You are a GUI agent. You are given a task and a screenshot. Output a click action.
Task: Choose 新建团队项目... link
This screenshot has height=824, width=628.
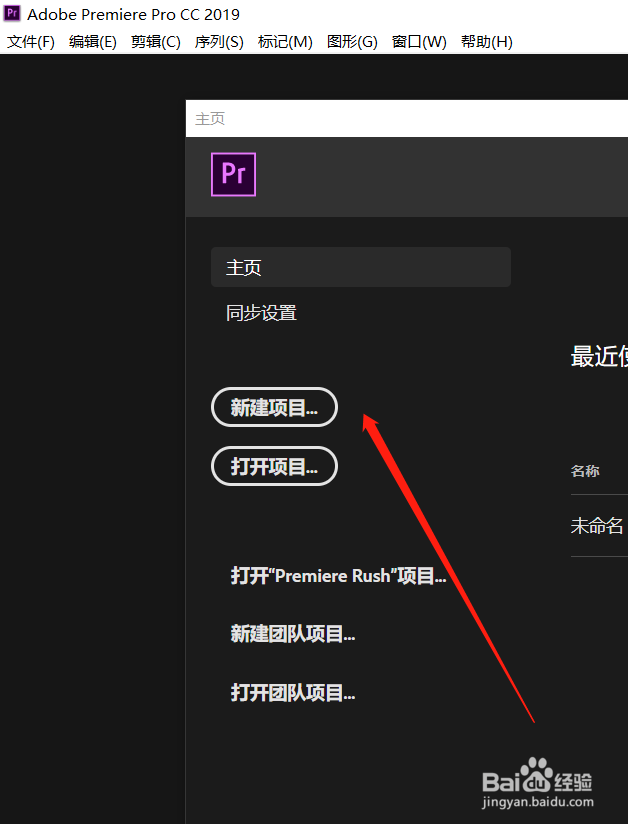[293, 634]
